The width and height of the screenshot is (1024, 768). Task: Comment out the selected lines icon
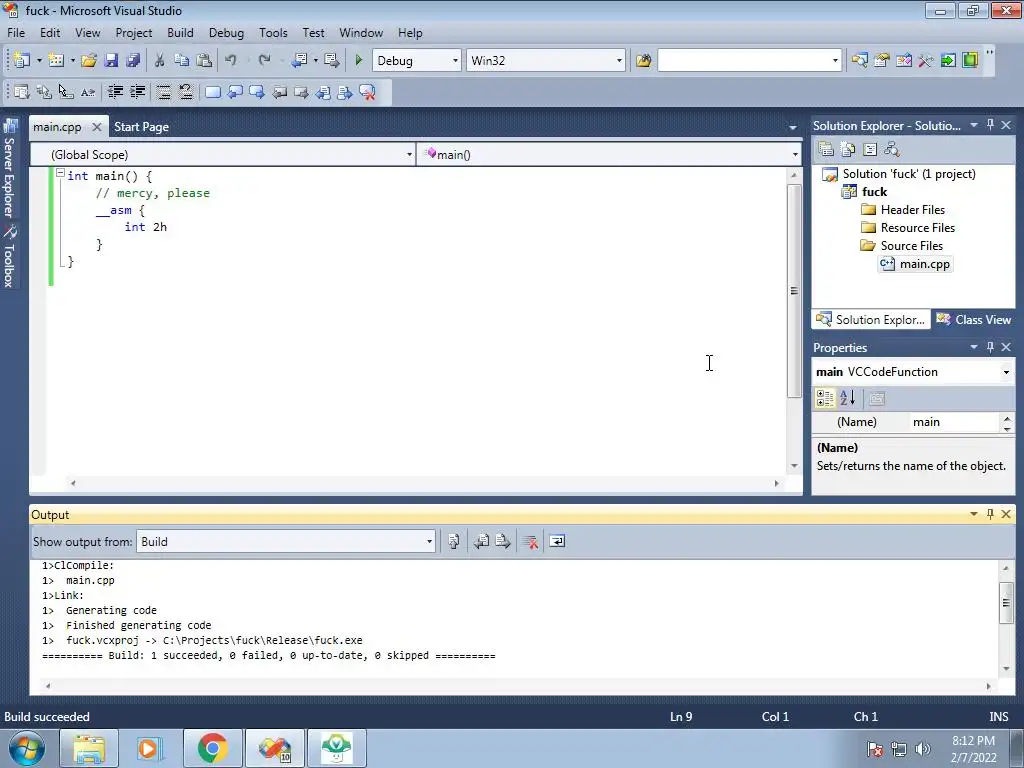tap(164, 92)
